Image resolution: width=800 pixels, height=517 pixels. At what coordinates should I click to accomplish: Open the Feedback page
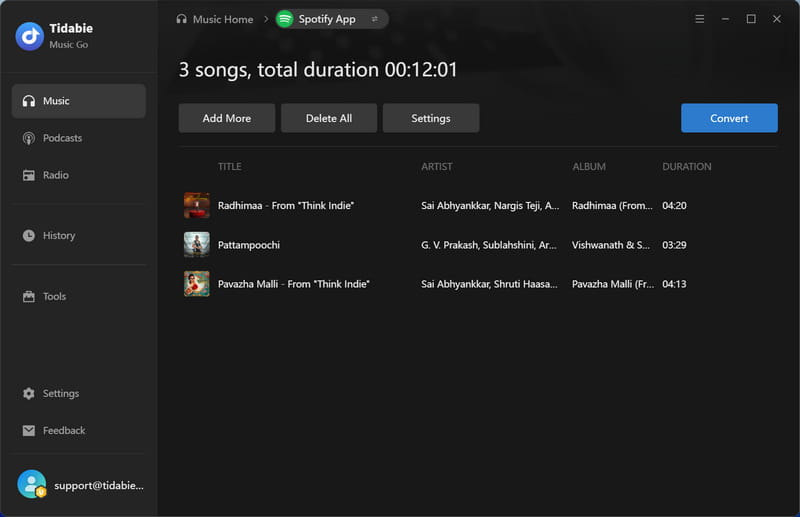pos(79,431)
